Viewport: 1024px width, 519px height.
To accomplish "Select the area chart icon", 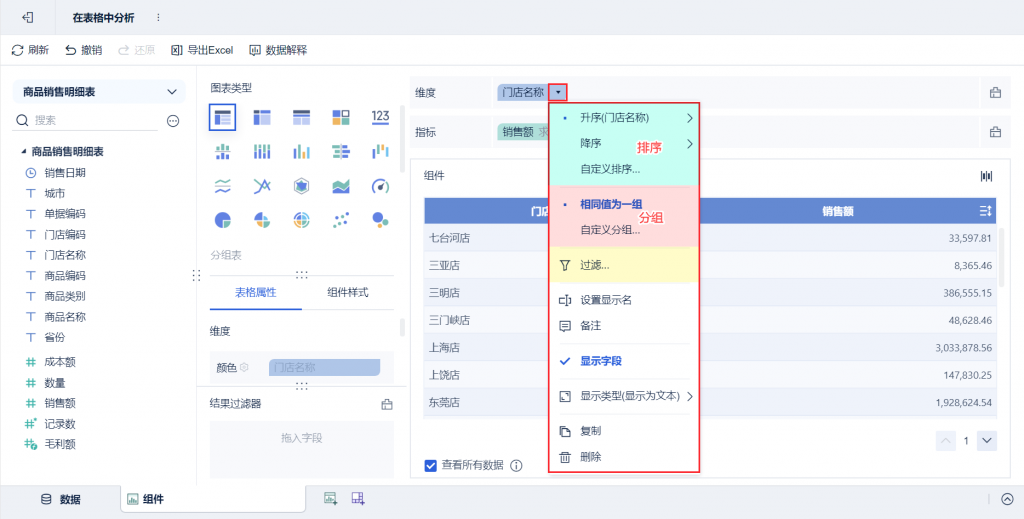I will pyautogui.click(x=341, y=187).
